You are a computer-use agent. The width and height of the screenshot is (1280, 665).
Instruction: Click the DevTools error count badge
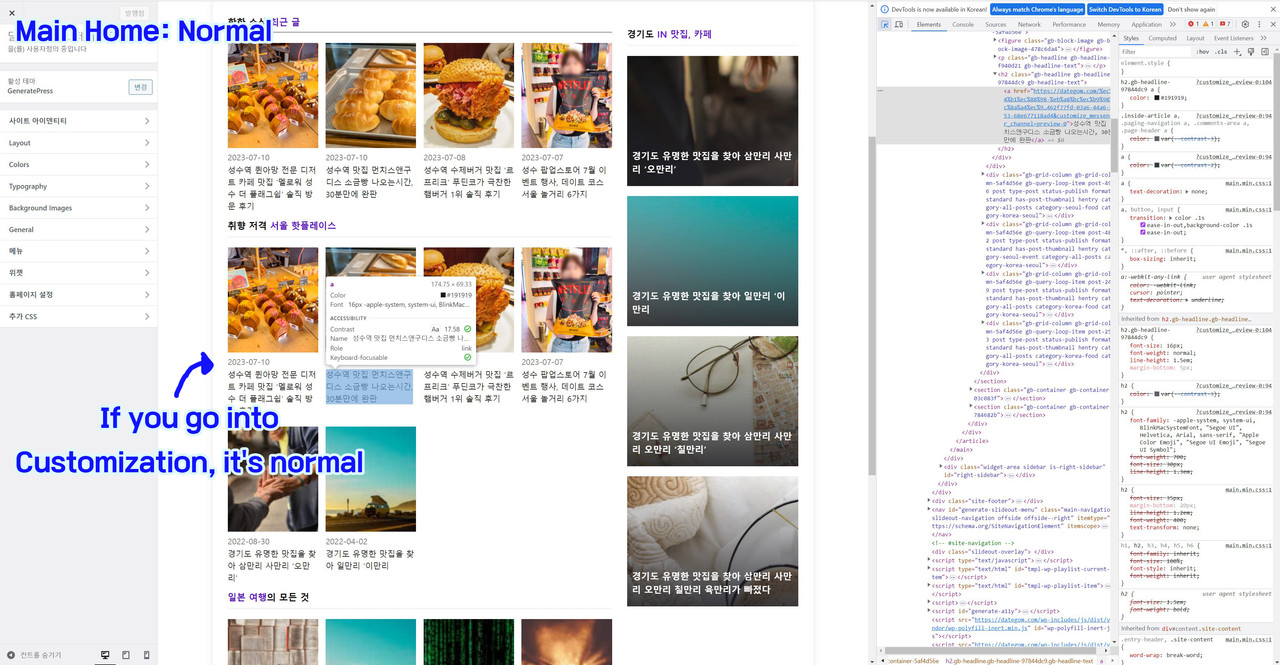[1193, 24]
